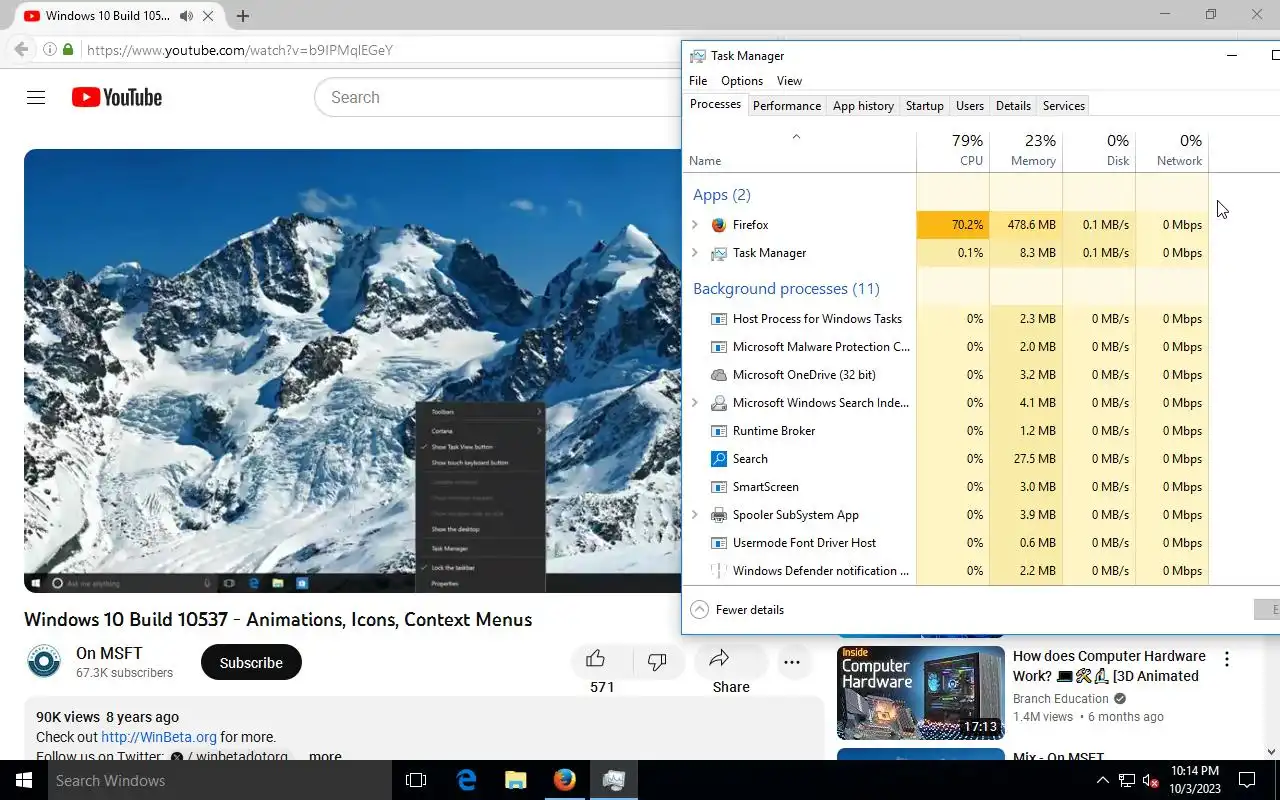Expand Microsoft Windows Search Indexer group
This screenshot has height=800, width=1280.
click(695, 403)
